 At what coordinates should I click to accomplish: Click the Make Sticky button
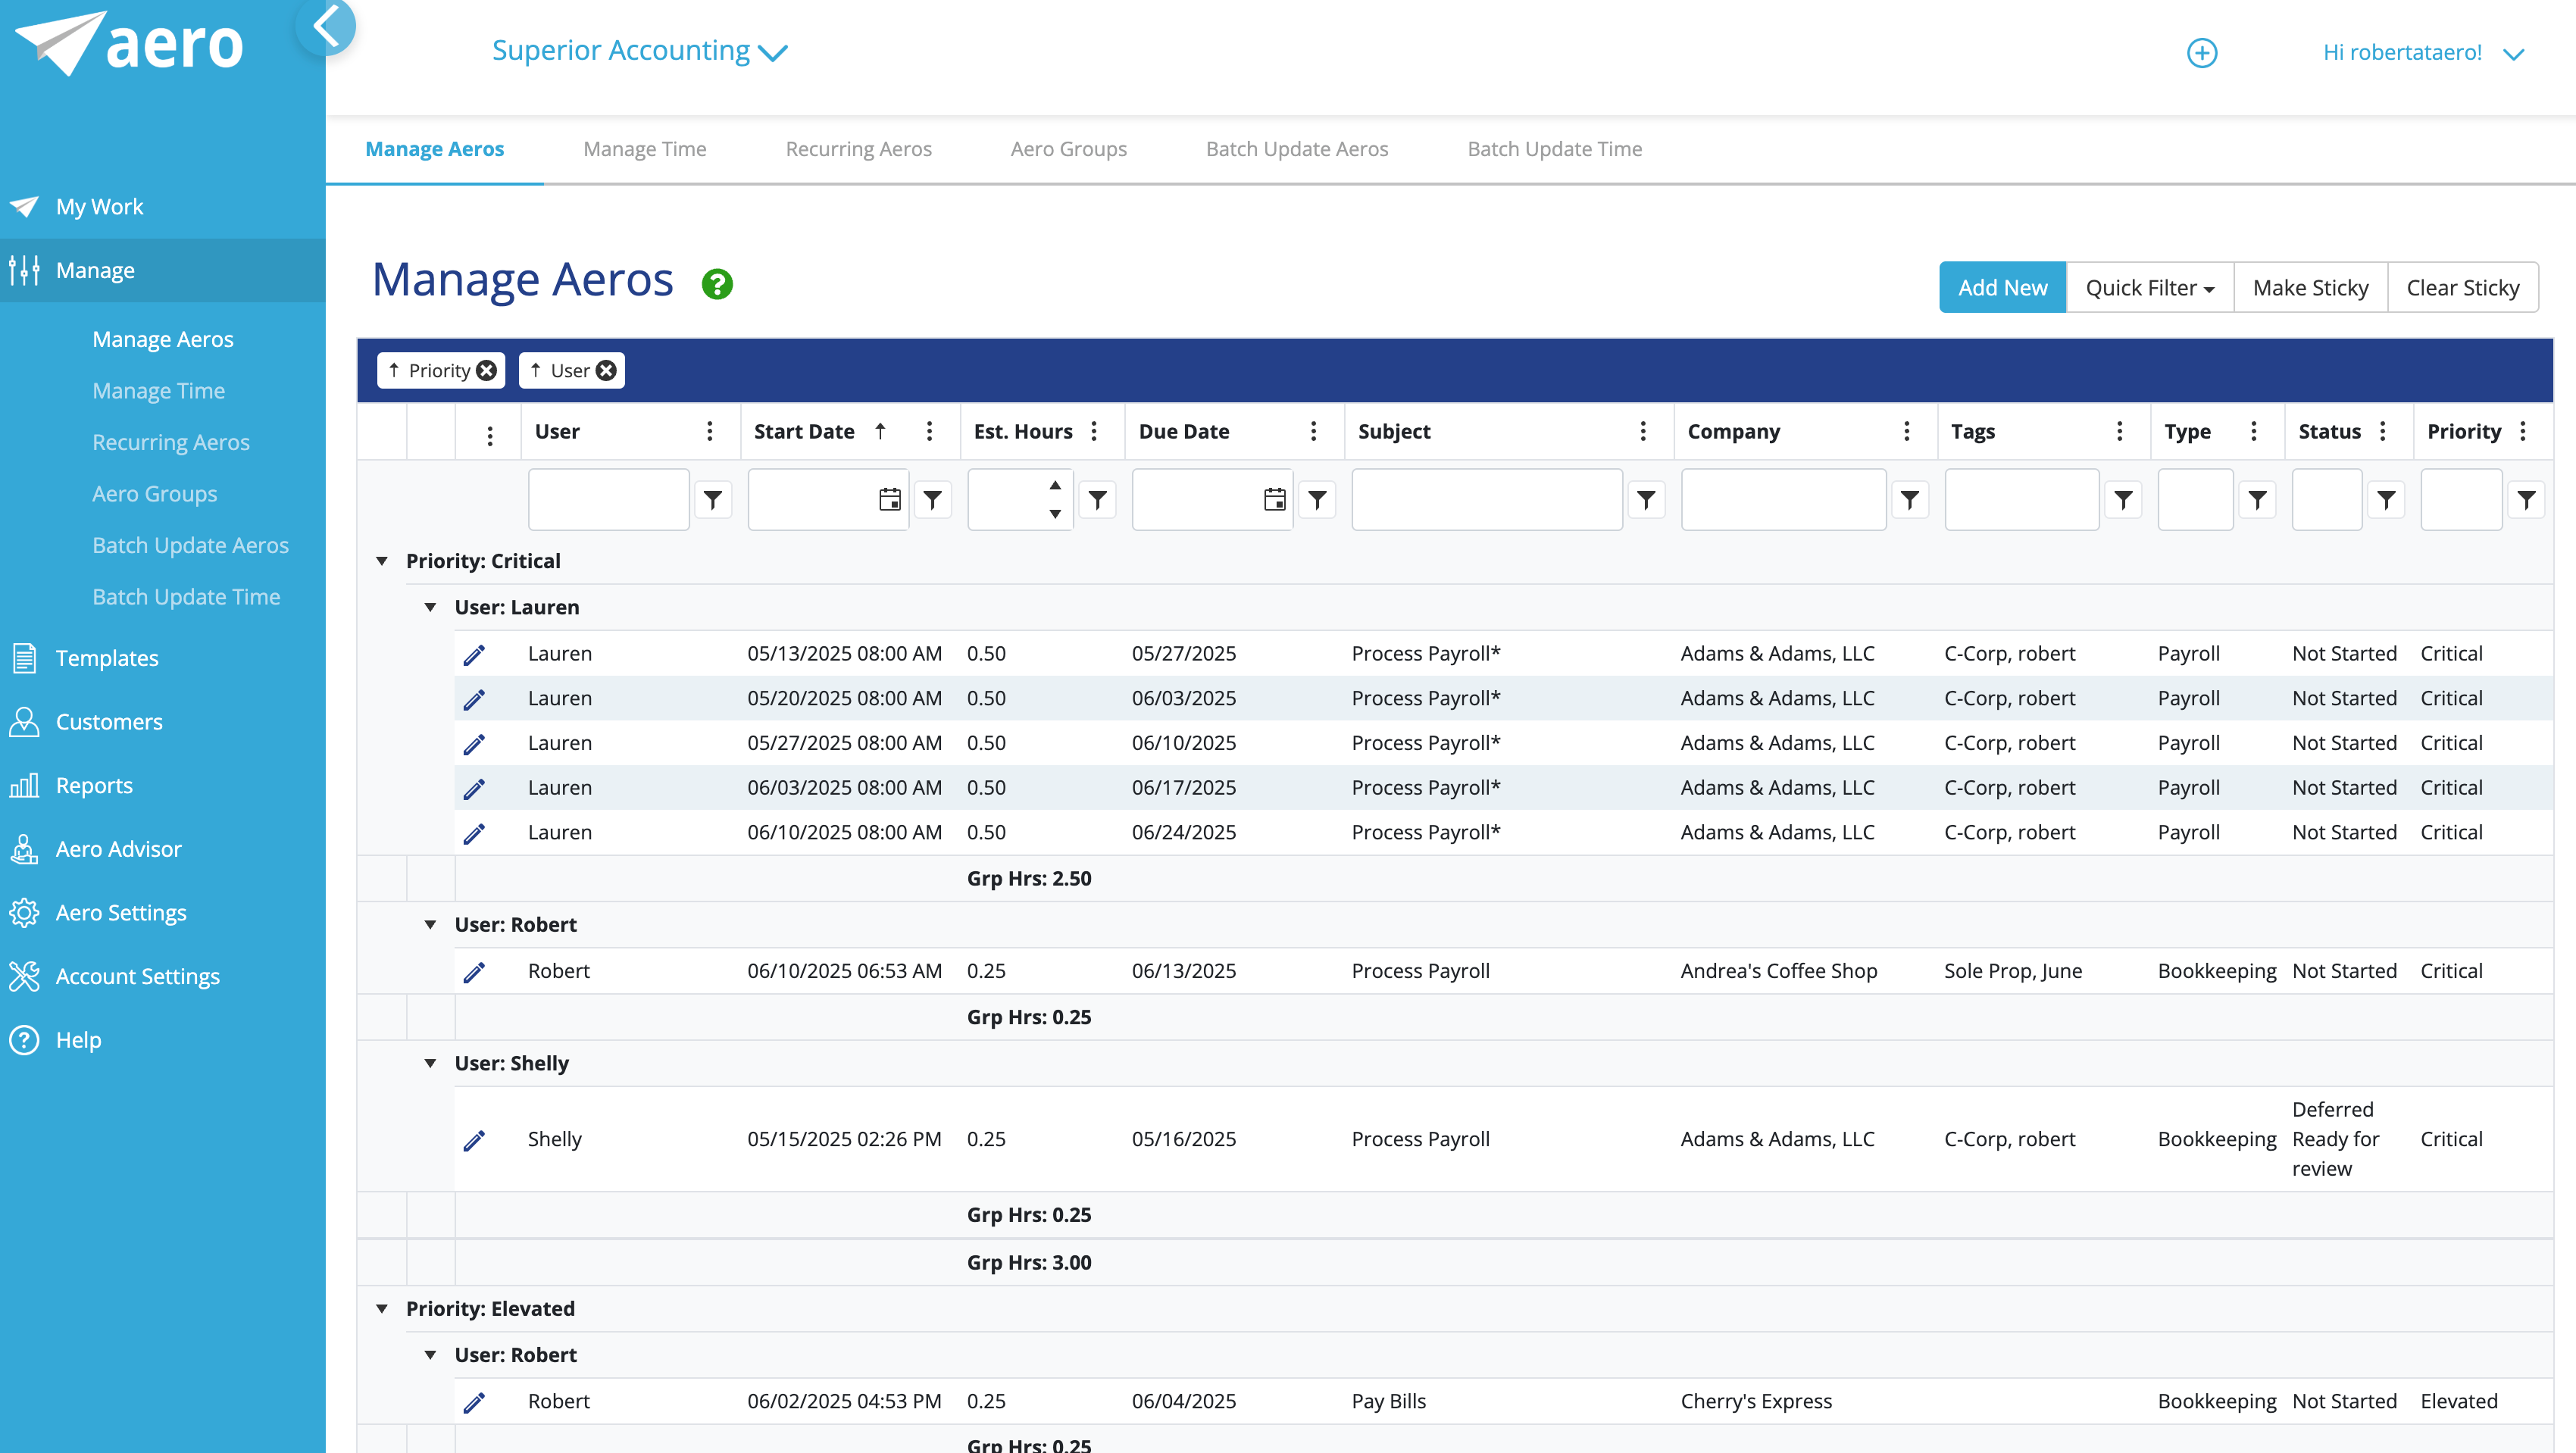(2310, 287)
